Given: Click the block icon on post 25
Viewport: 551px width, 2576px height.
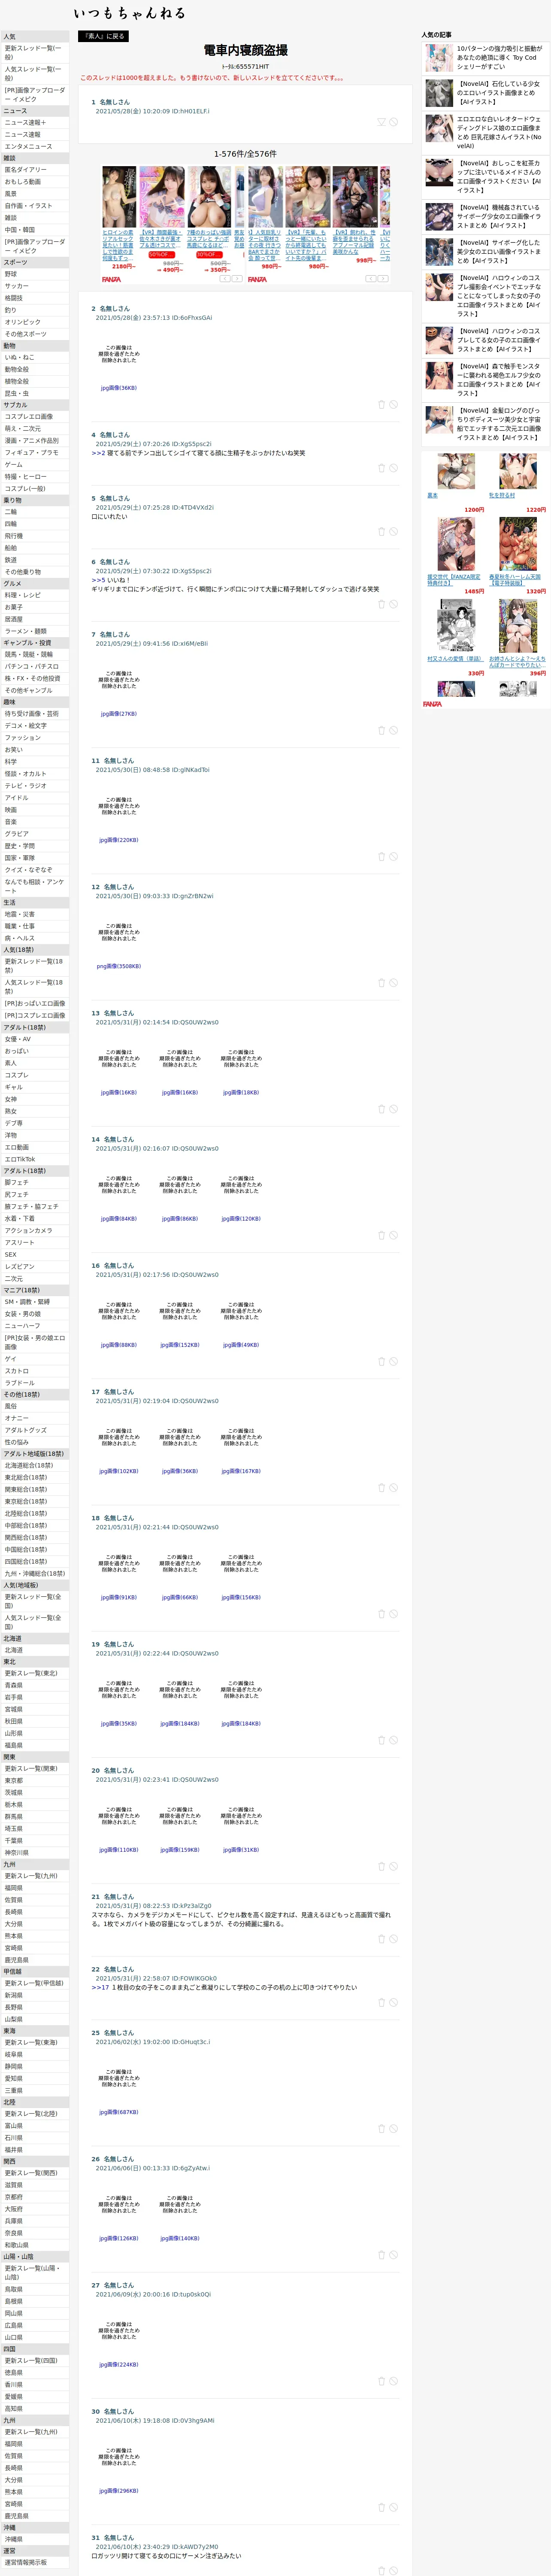Looking at the screenshot, I should [394, 2129].
